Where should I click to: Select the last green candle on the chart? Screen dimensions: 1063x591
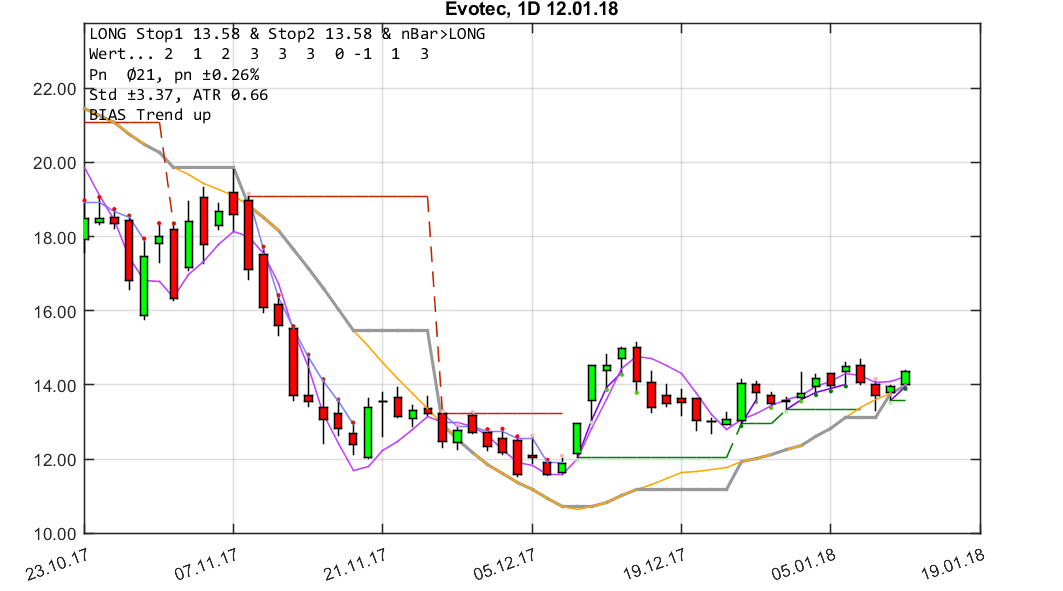click(x=908, y=378)
